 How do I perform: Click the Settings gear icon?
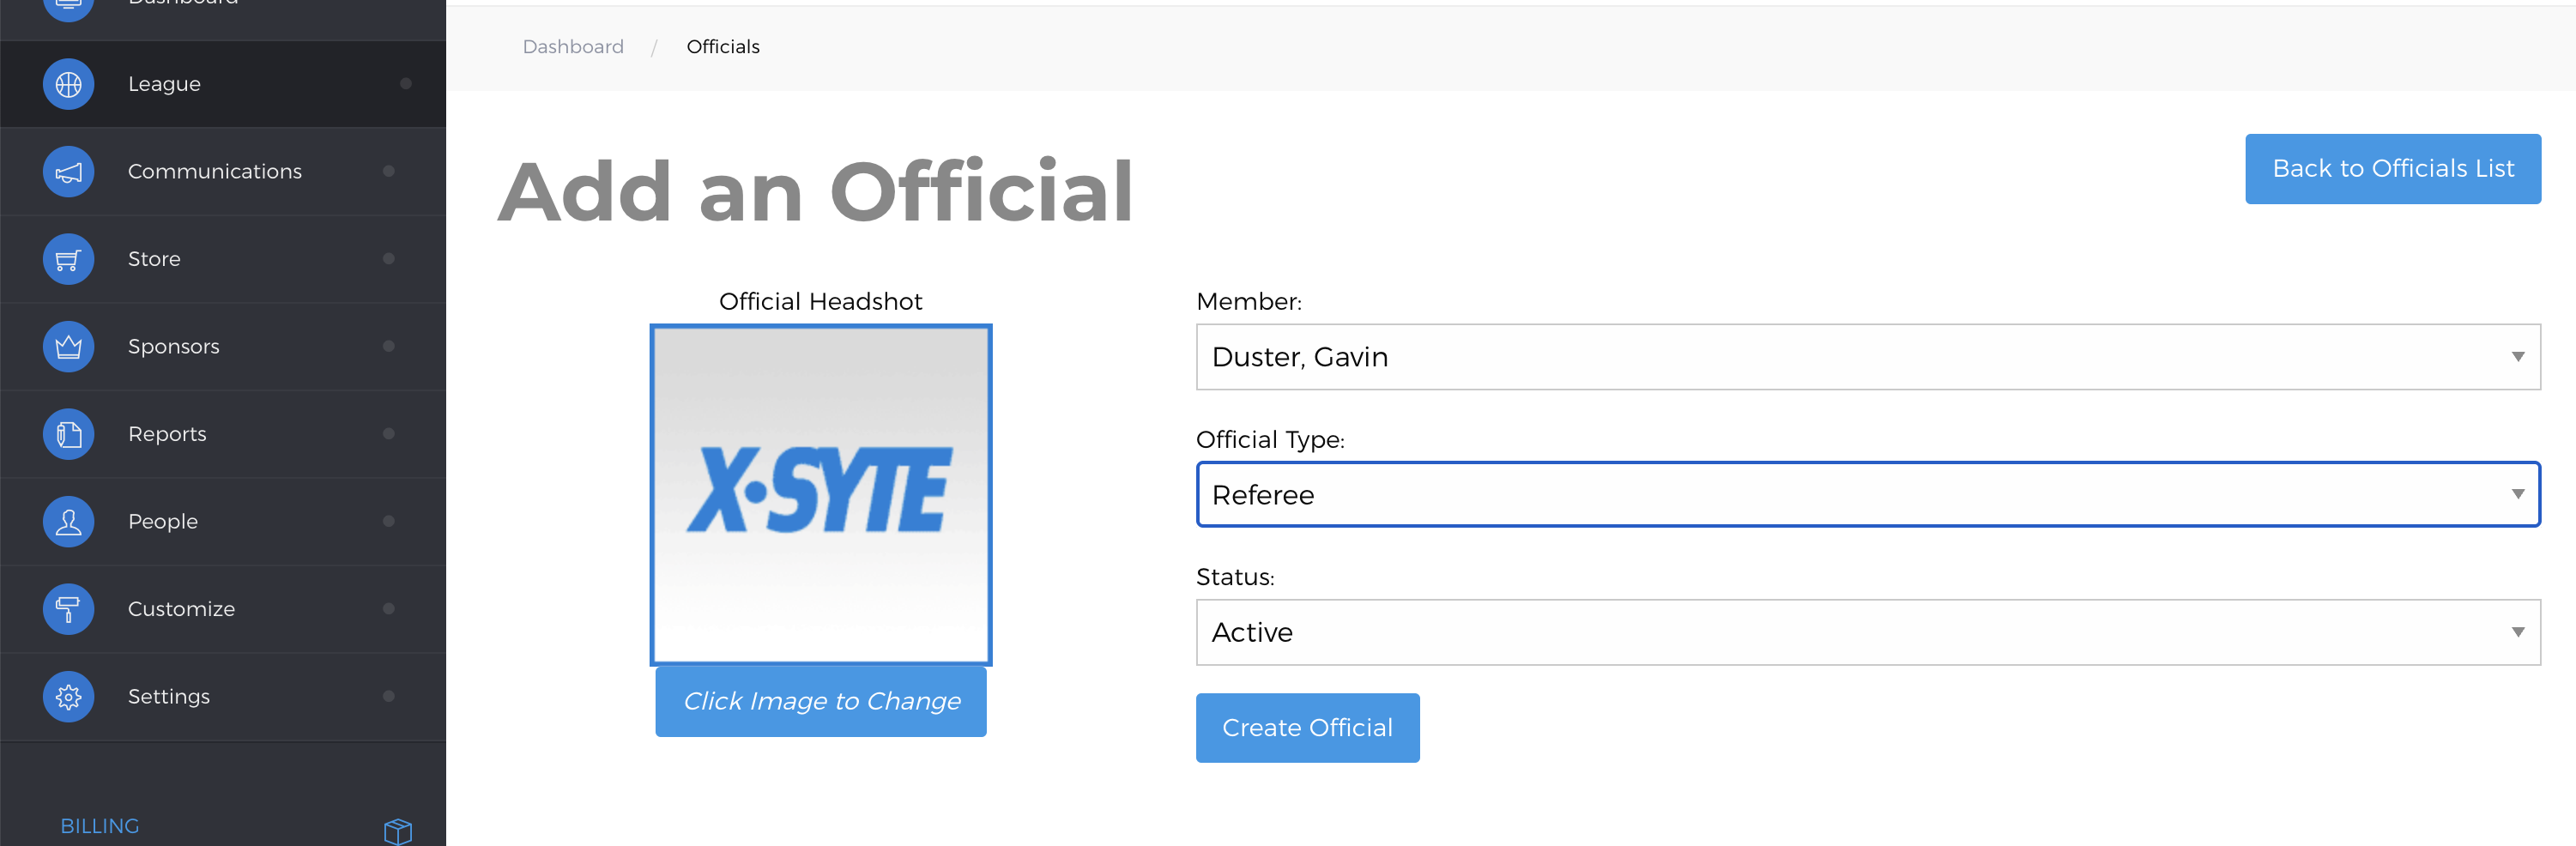(68, 697)
